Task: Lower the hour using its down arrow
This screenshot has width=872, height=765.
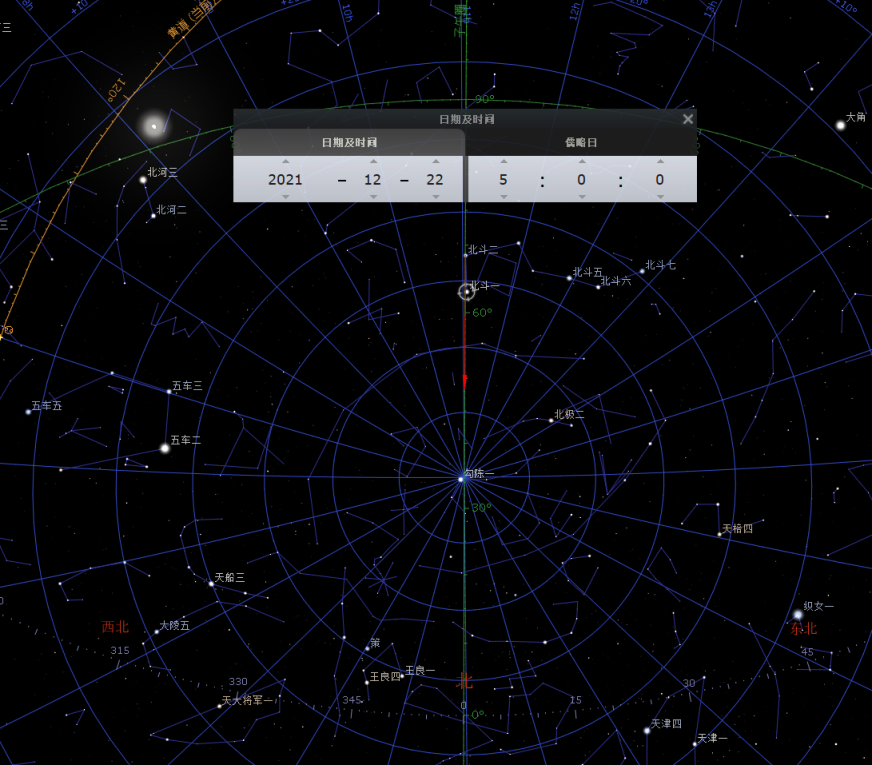Action: tap(503, 197)
